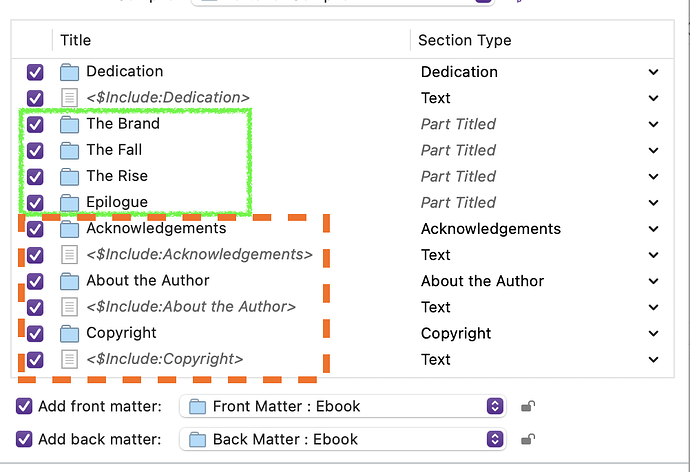Image resolution: width=690 pixels, height=472 pixels.
Task: Open Section Type dropdown for The Brand
Action: 653,124
